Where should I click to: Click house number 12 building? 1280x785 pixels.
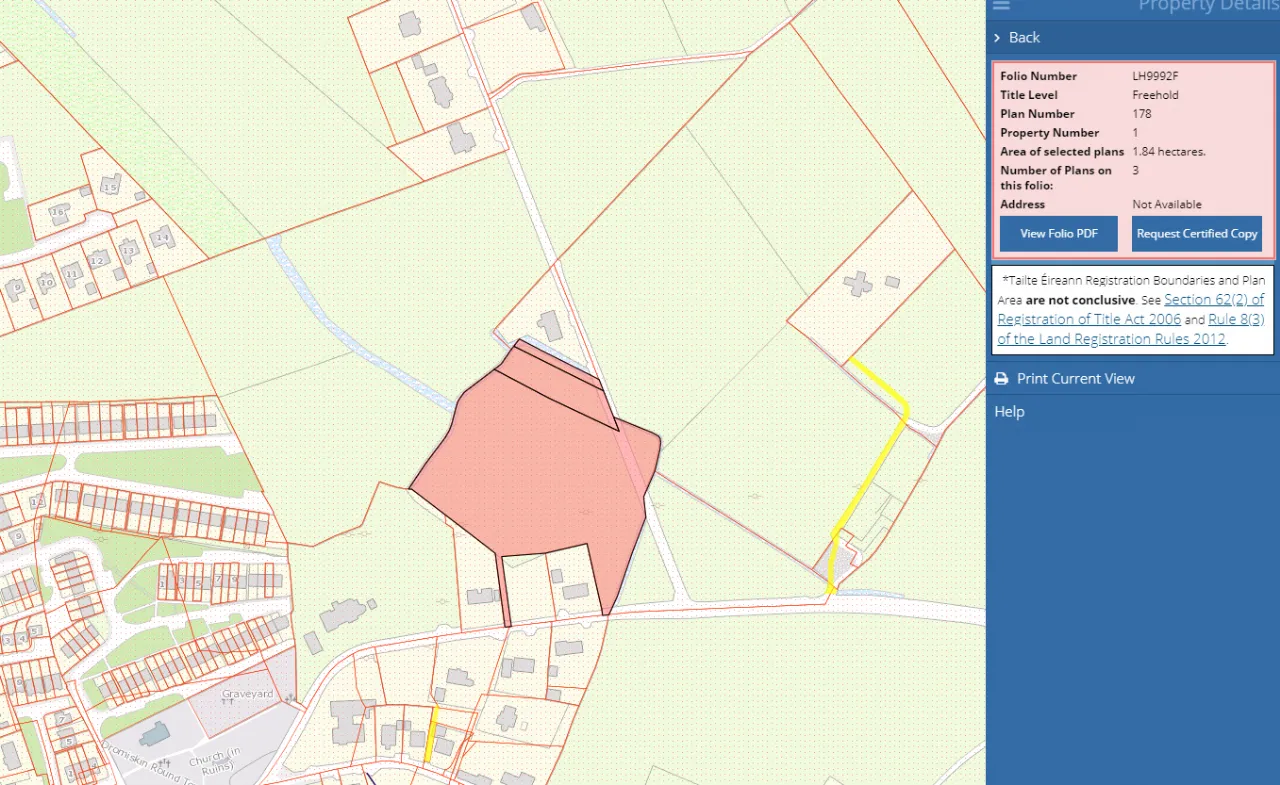98,260
